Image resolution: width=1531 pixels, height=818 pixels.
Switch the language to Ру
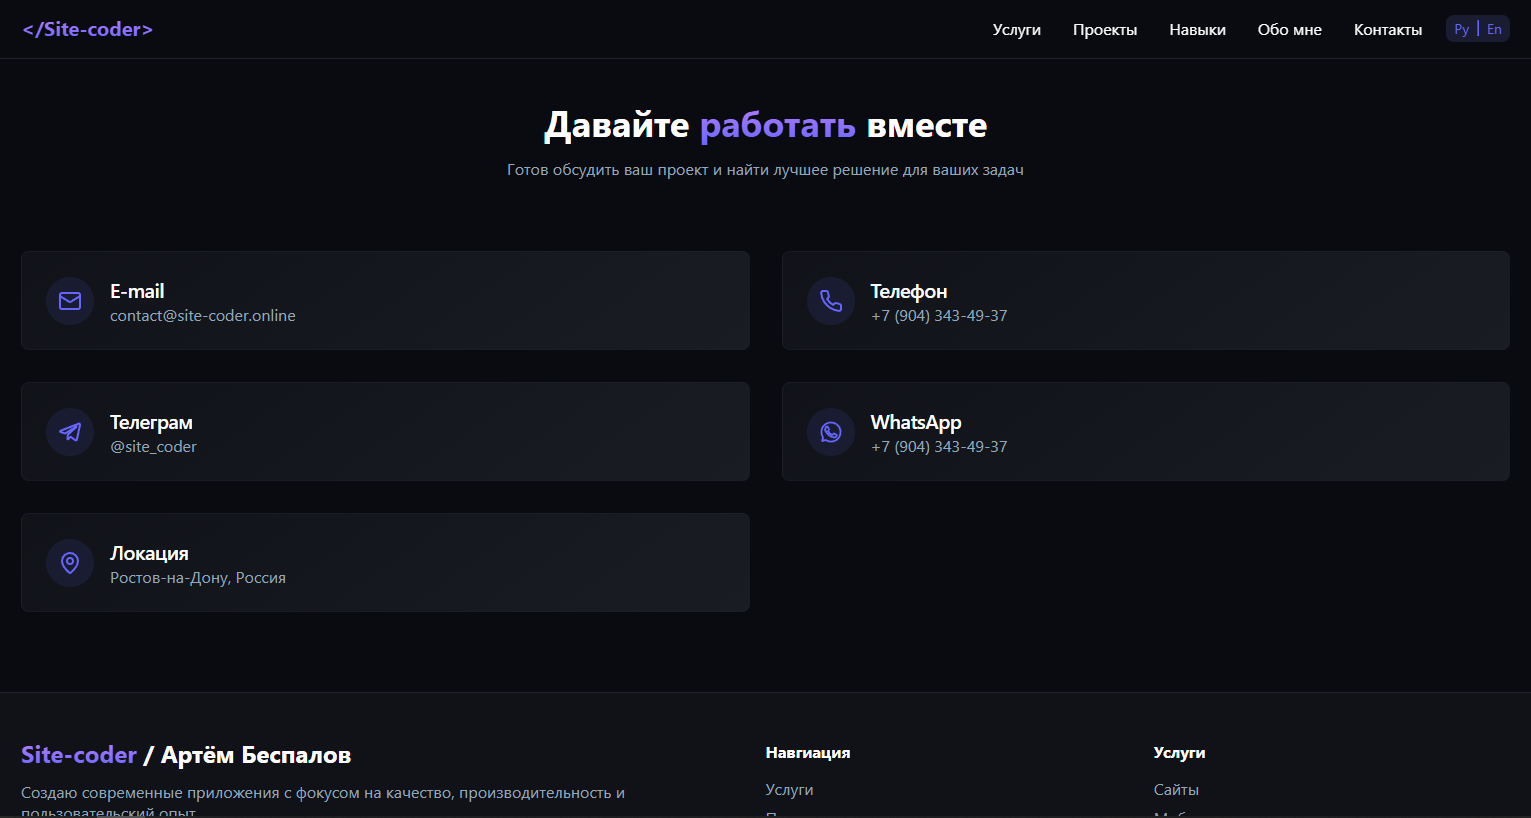pos(1462,29)
